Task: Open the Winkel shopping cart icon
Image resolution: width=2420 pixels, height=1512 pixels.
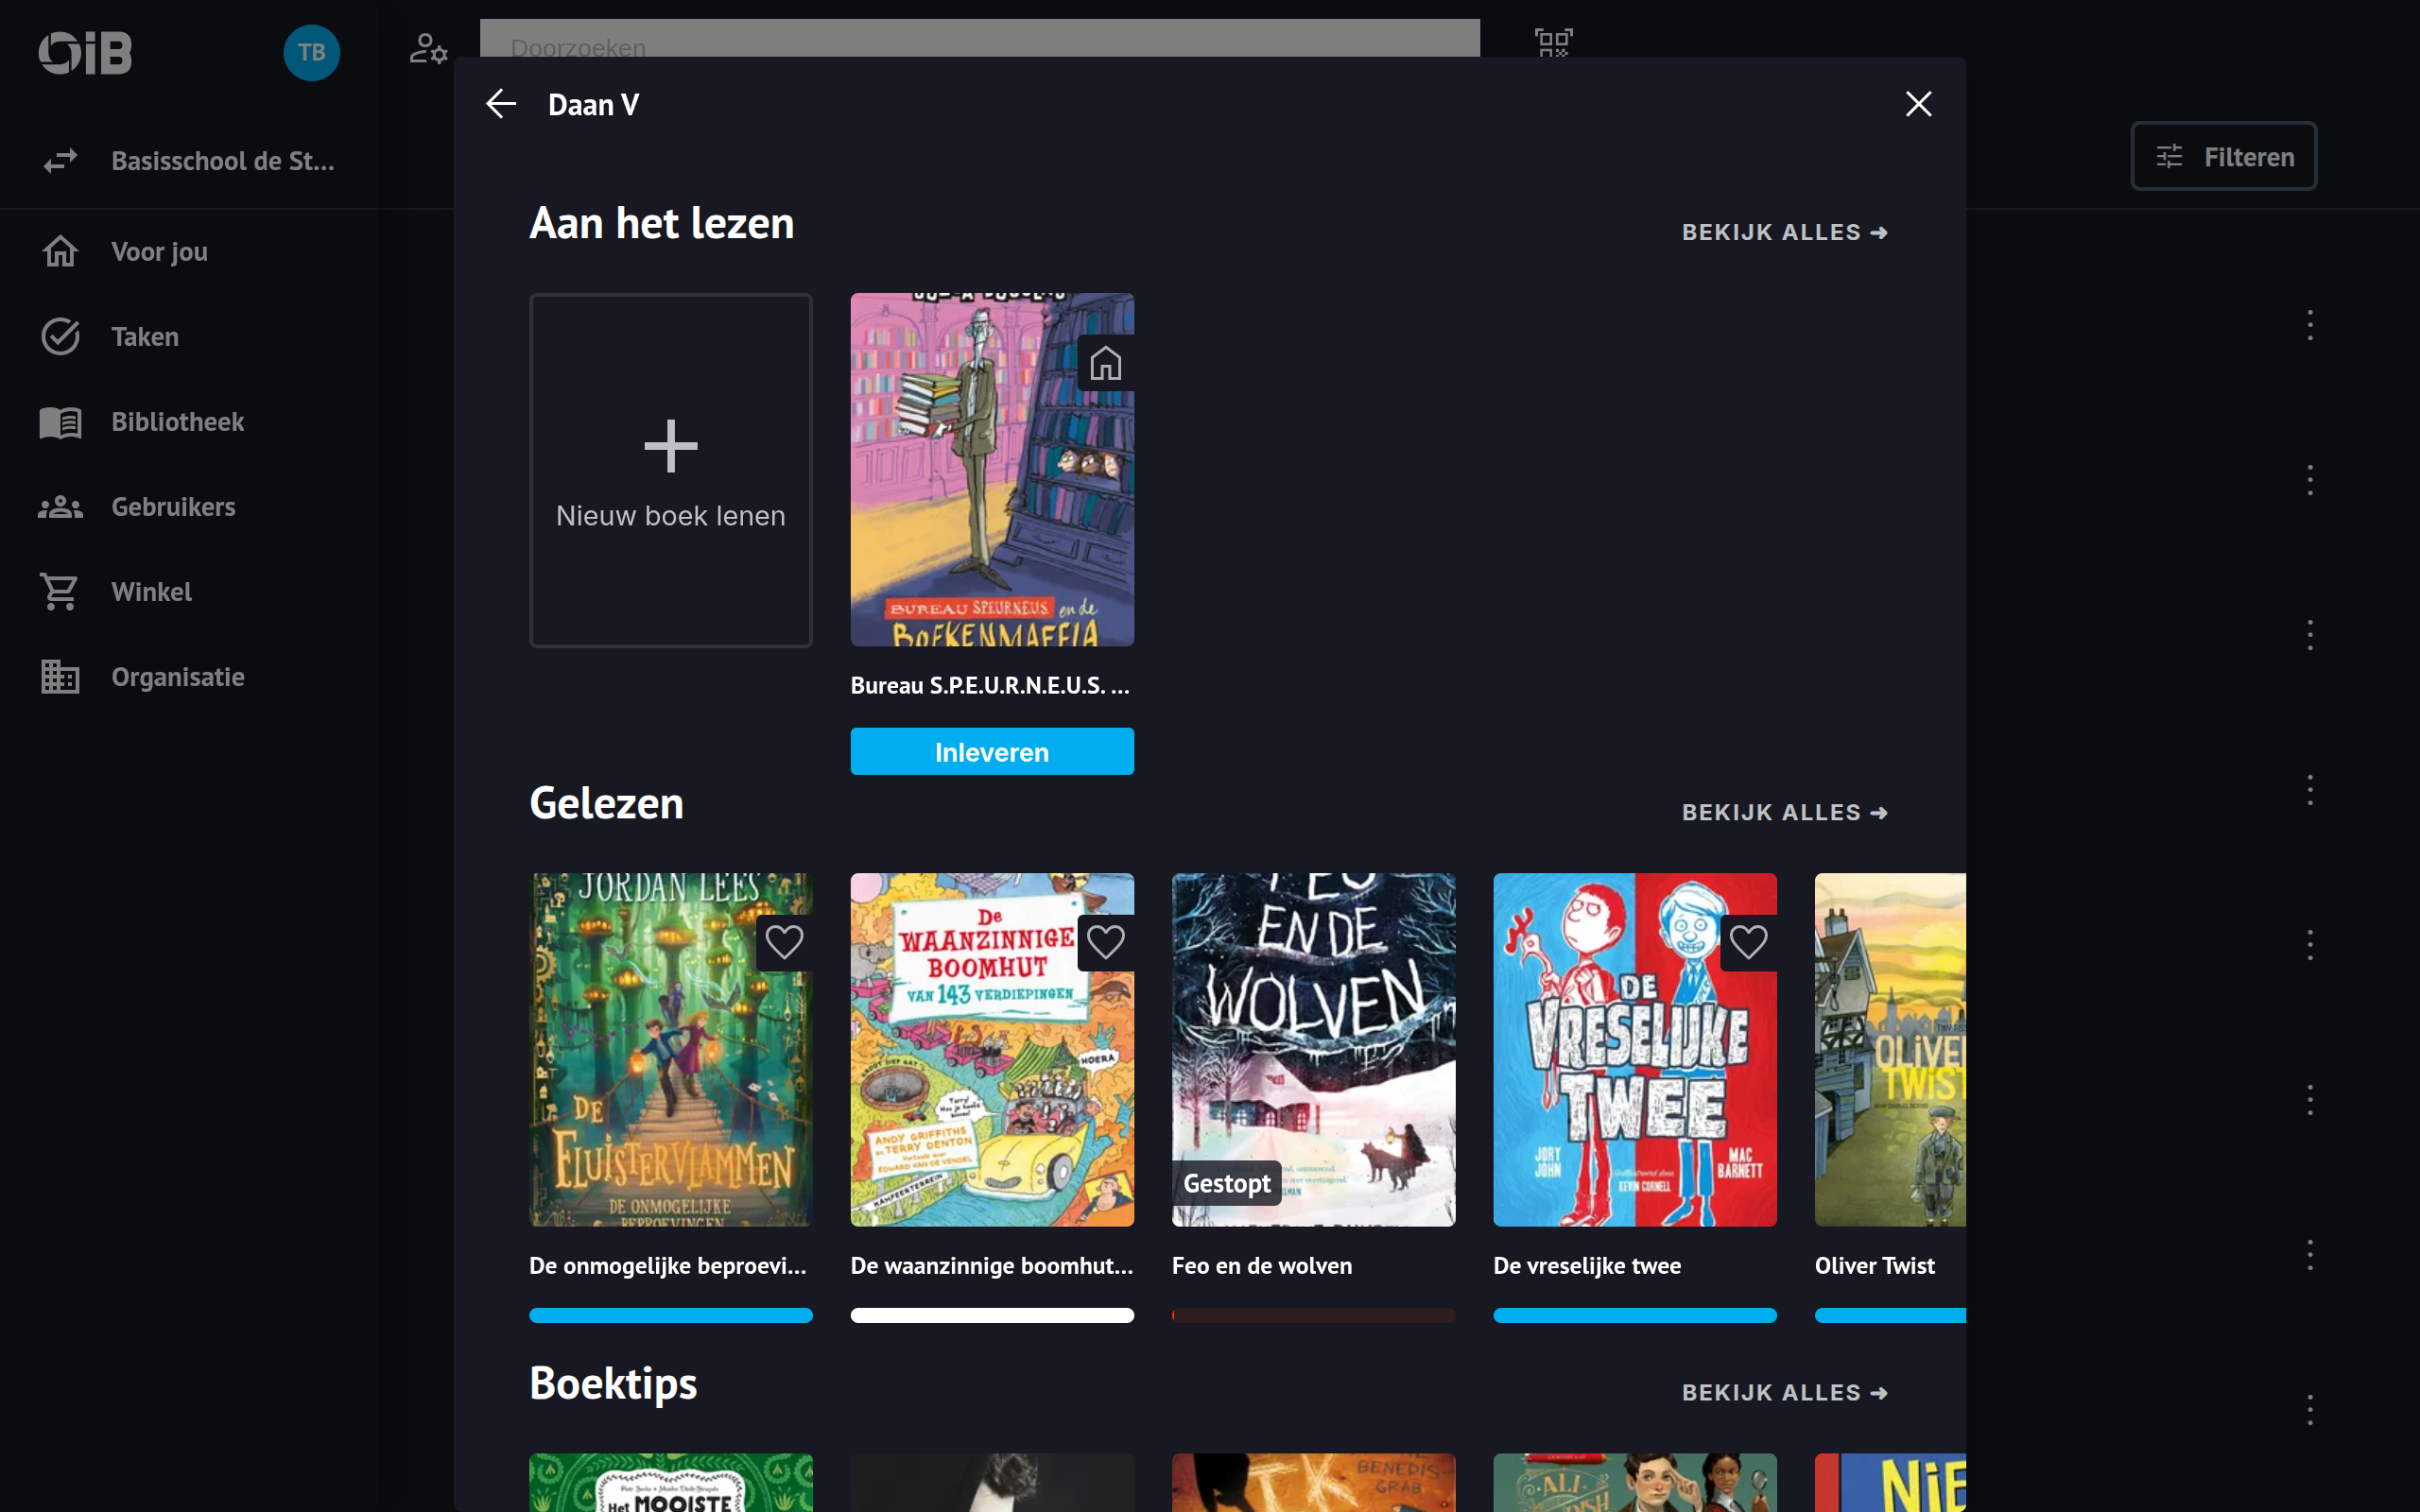Action: point(60,592)
